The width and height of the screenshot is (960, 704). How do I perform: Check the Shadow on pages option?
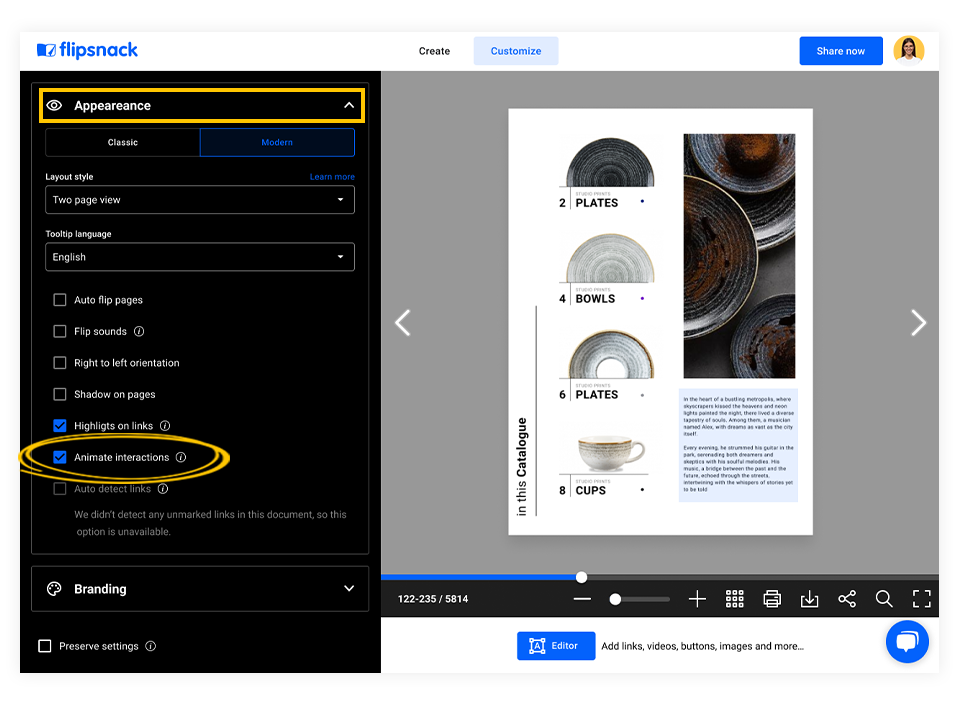[x=60, y=394]
